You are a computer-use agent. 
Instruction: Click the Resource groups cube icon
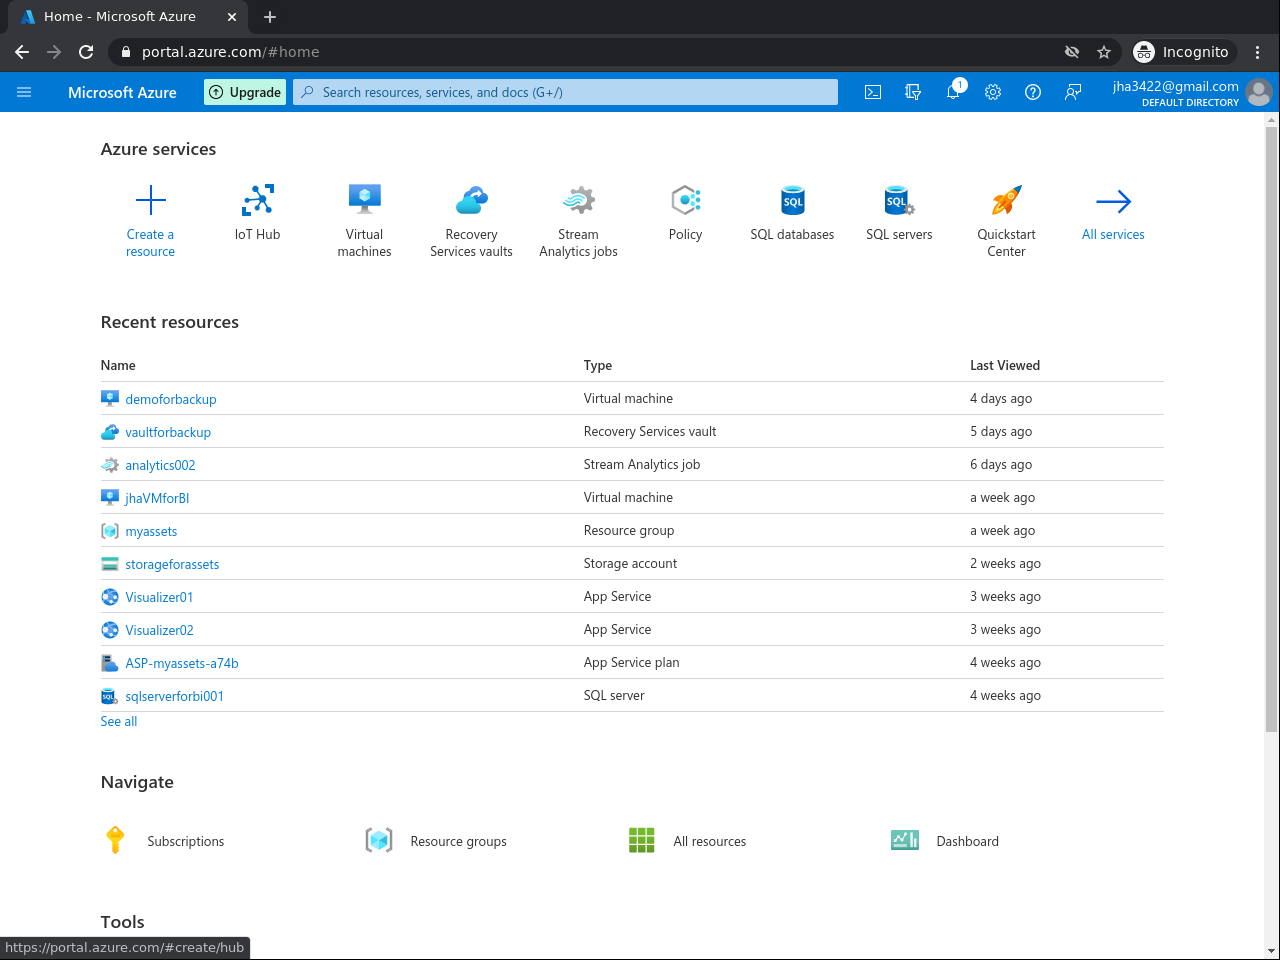(x=379, y=840)
